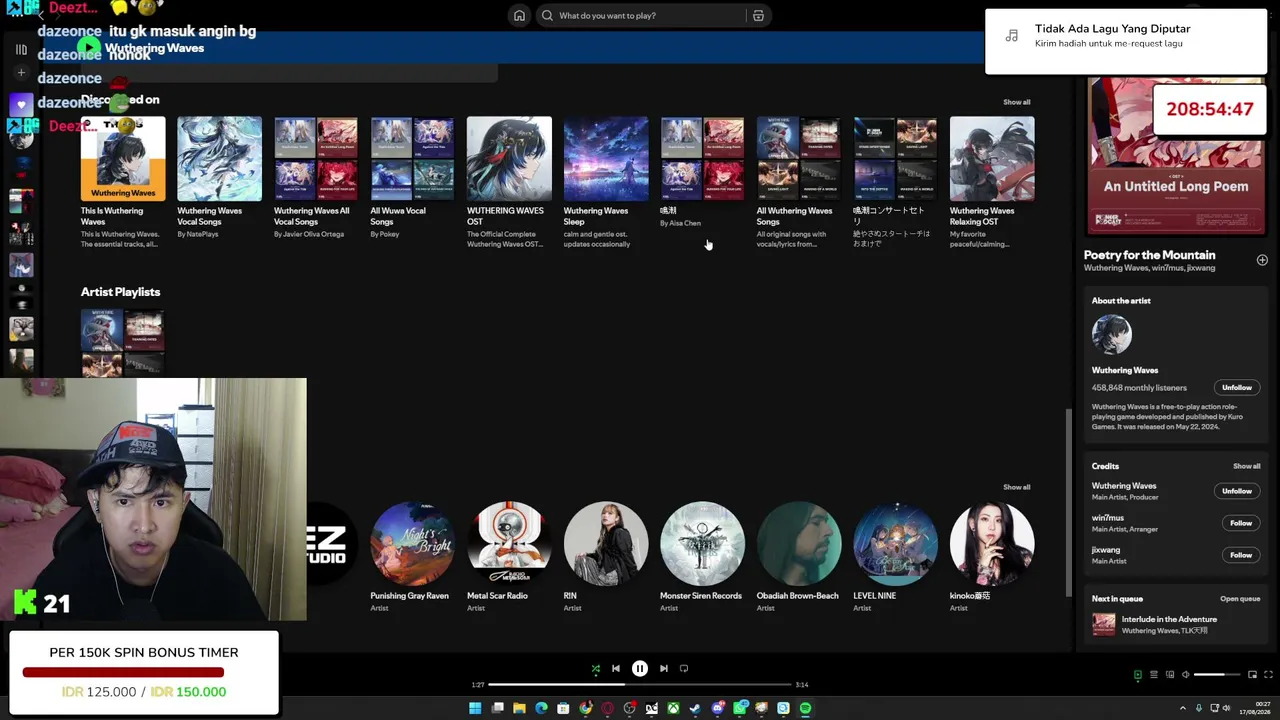This screenshot has height=720, width=1280.
Task: Open queue from Next in queue
Action: pyautogui.click(x=1240, y=599)
